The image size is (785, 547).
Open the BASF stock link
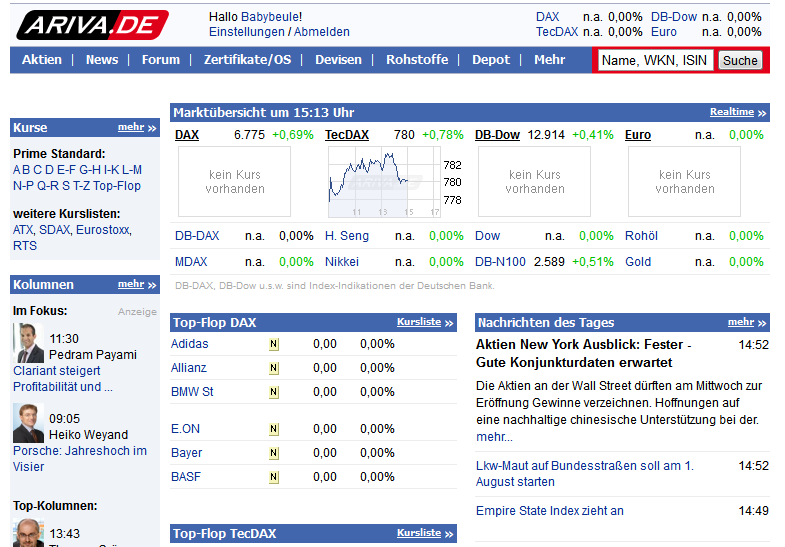[x=186, y=477]
